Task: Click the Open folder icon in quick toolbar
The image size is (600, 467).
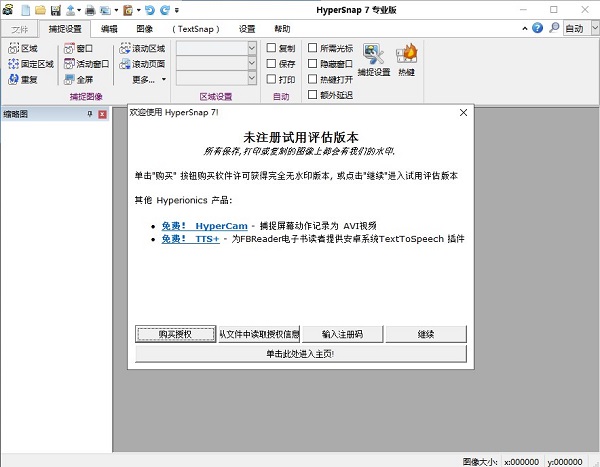Action: tap(40, 10)
